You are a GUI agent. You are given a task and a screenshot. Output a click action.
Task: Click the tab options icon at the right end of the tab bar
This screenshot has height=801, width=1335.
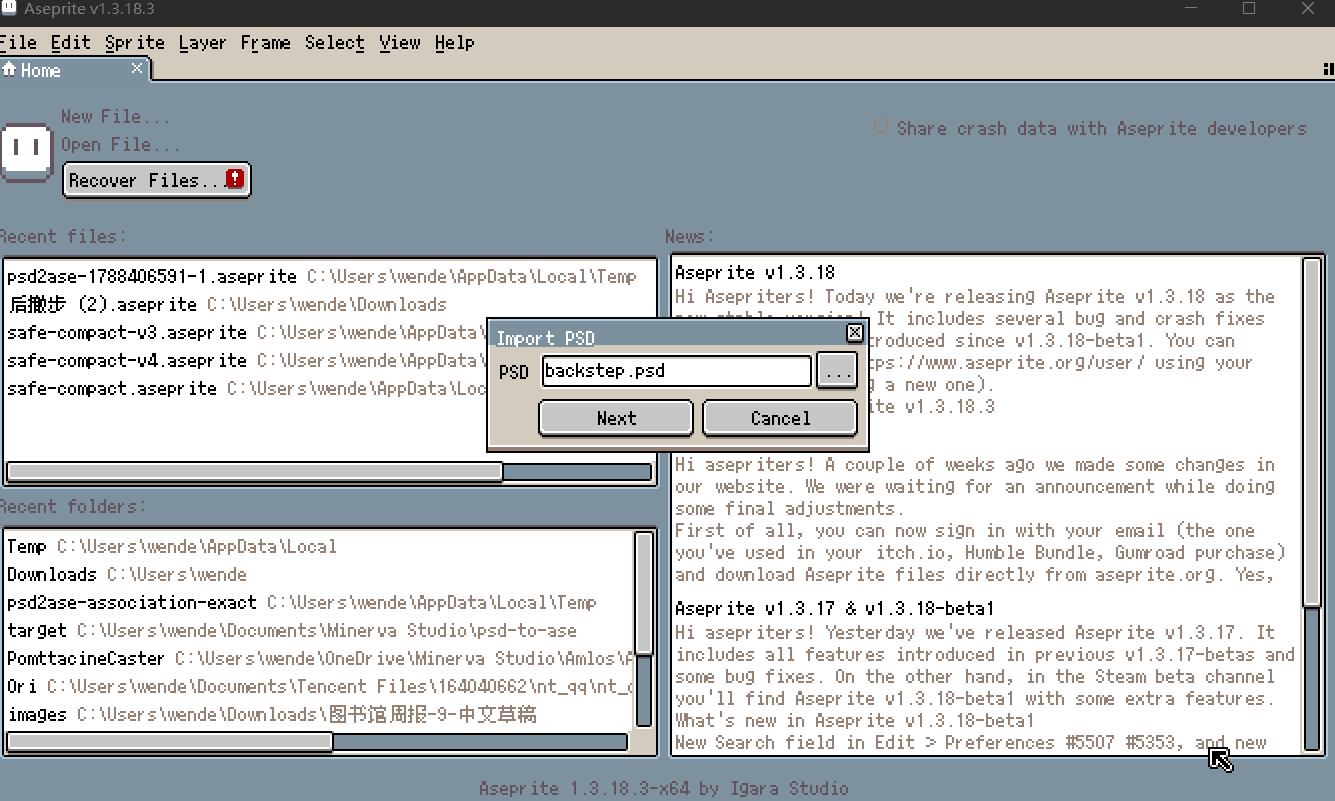point(1328,69)
